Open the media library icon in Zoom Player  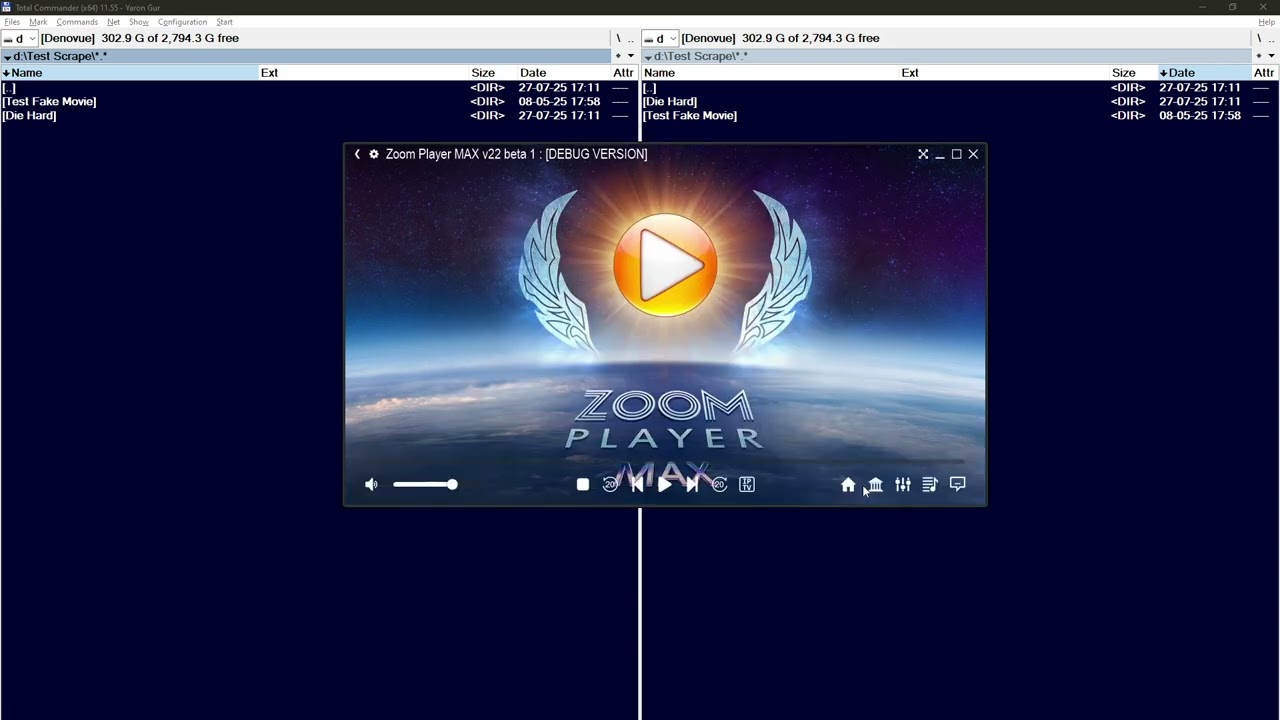coord(875,484)
